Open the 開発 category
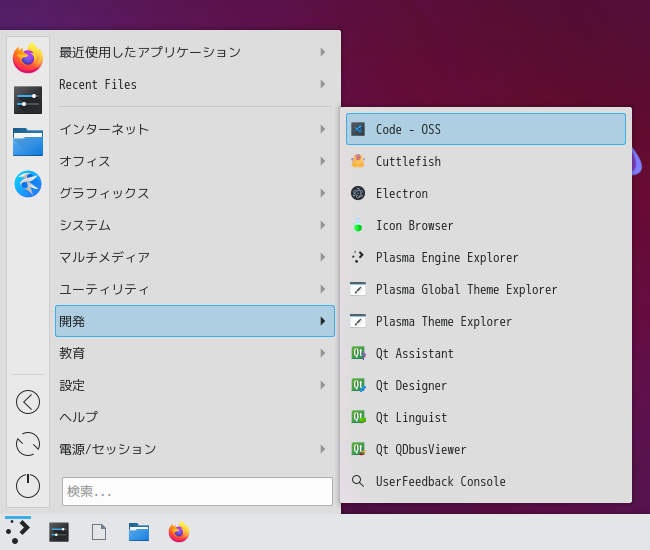The width and height of the screenshot is (650, 550). tap(195, 321)
